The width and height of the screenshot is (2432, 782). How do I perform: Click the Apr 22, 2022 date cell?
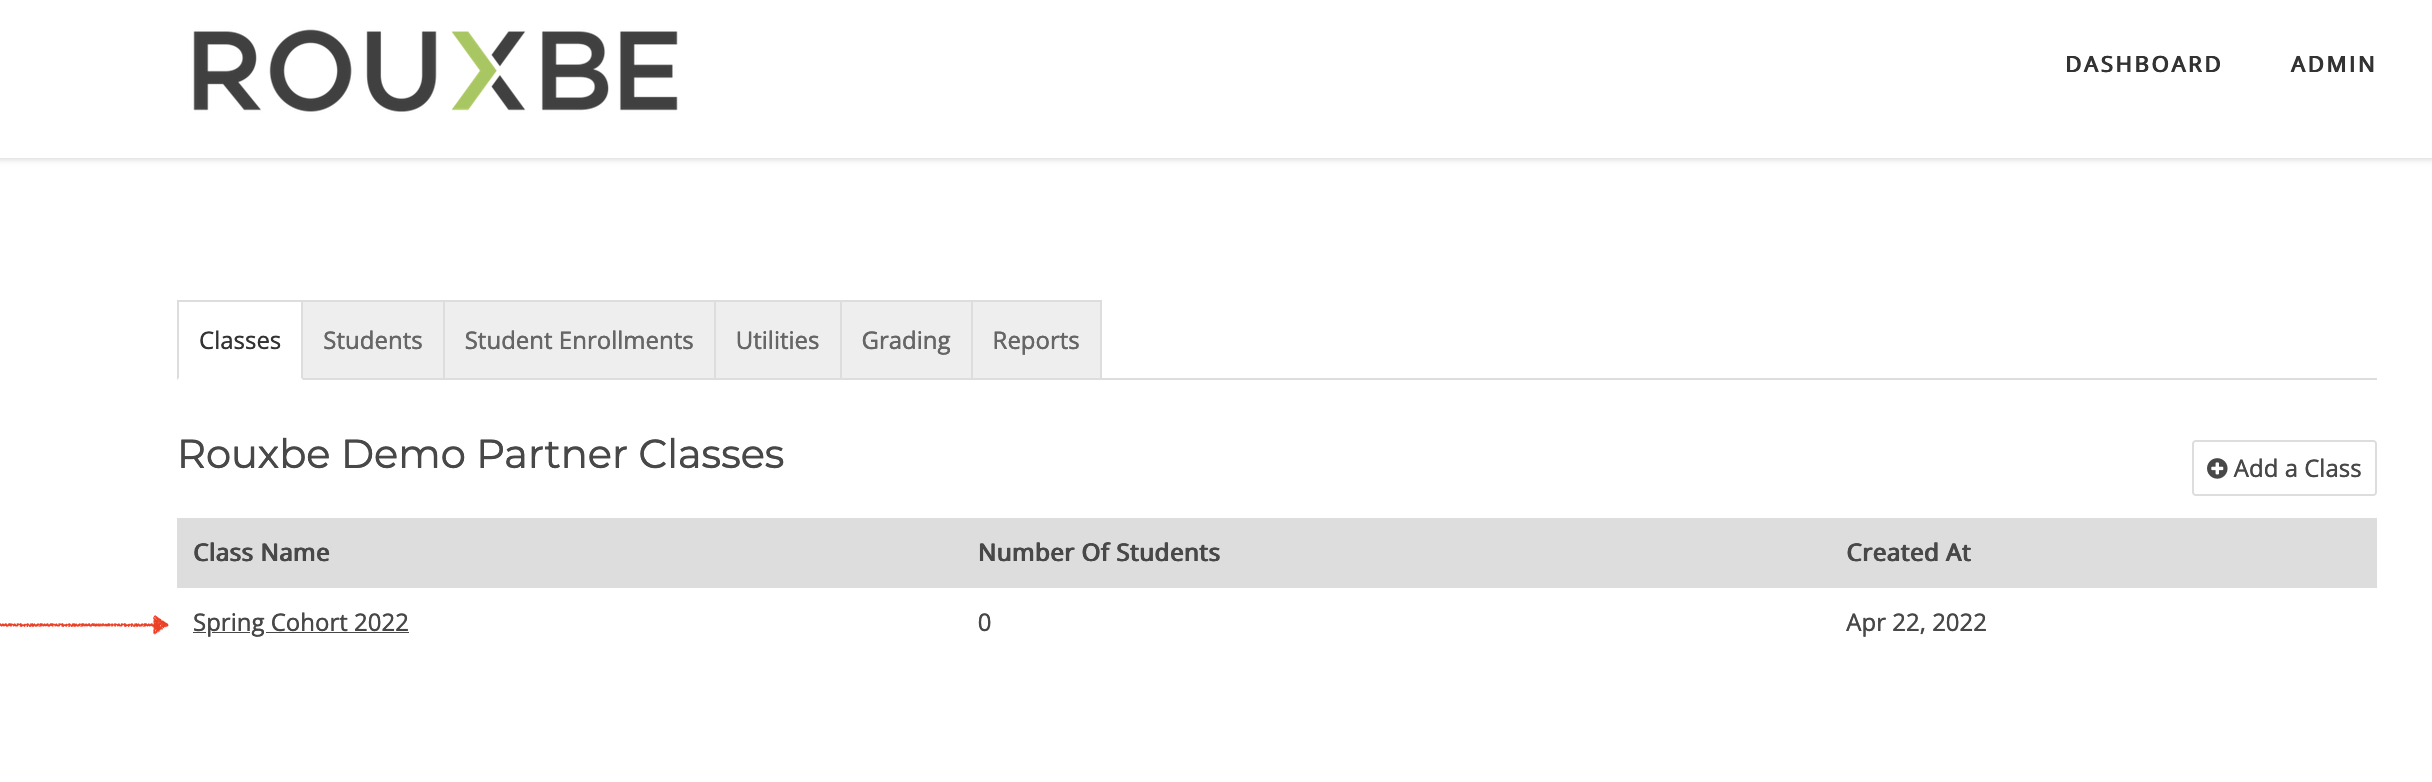[x=1916, y=622]
